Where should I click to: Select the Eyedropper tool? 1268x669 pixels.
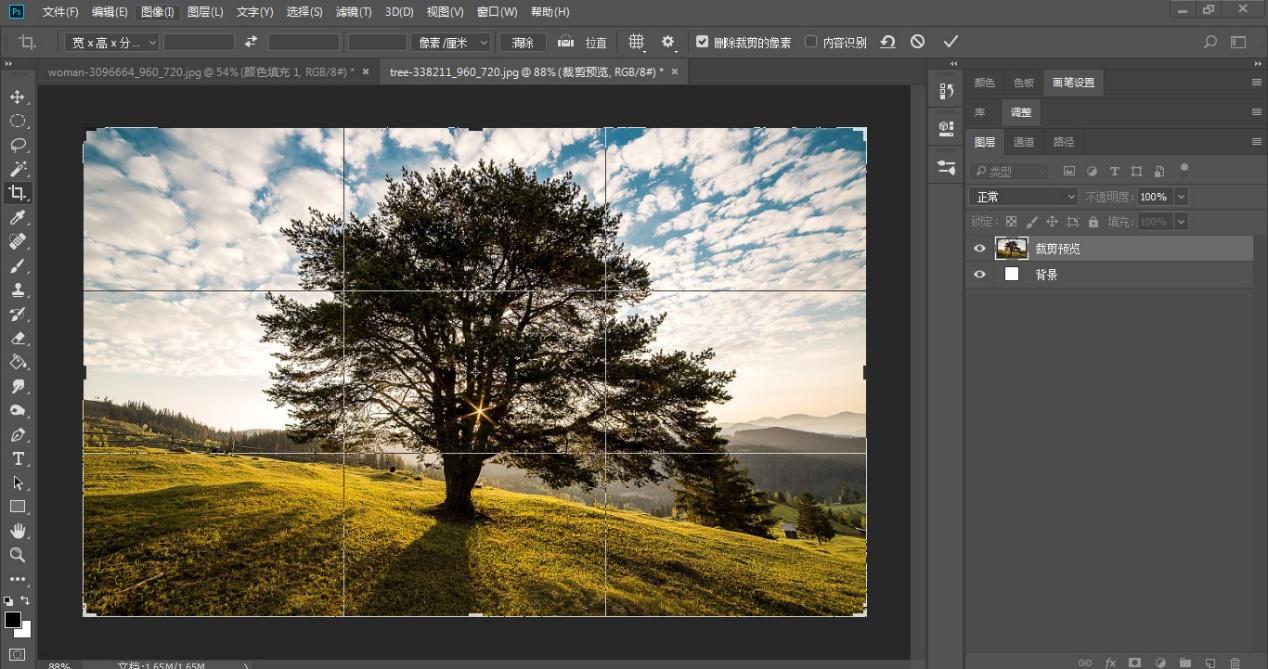pos(18,218)
